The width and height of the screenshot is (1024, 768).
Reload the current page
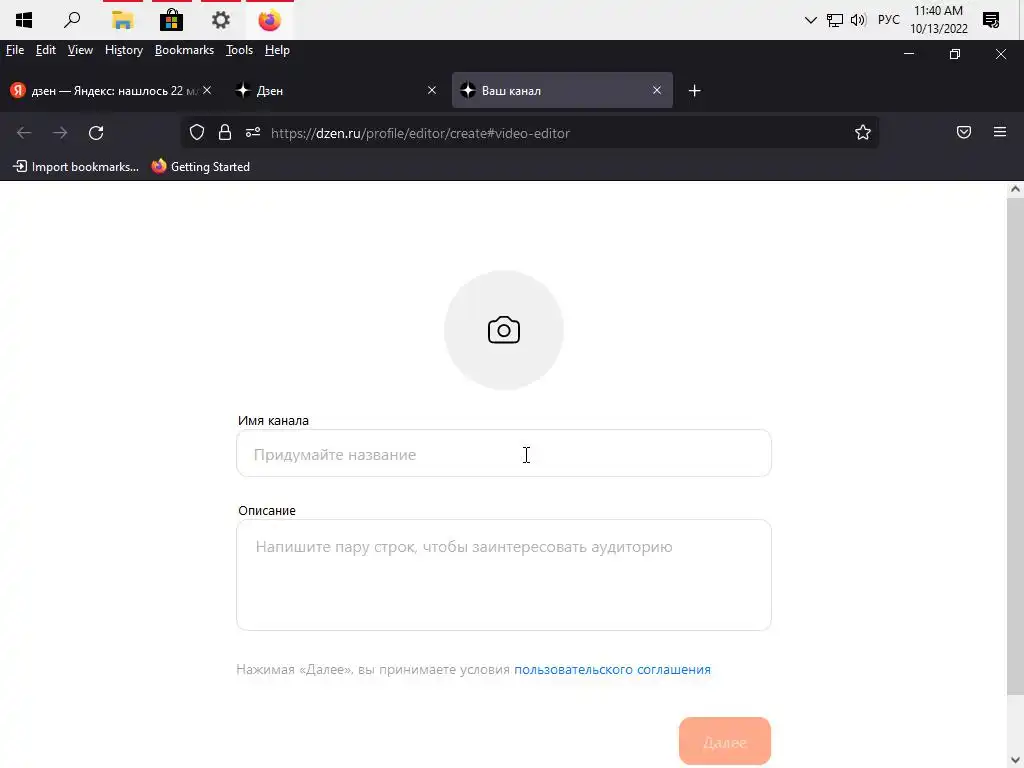(96, 133)
